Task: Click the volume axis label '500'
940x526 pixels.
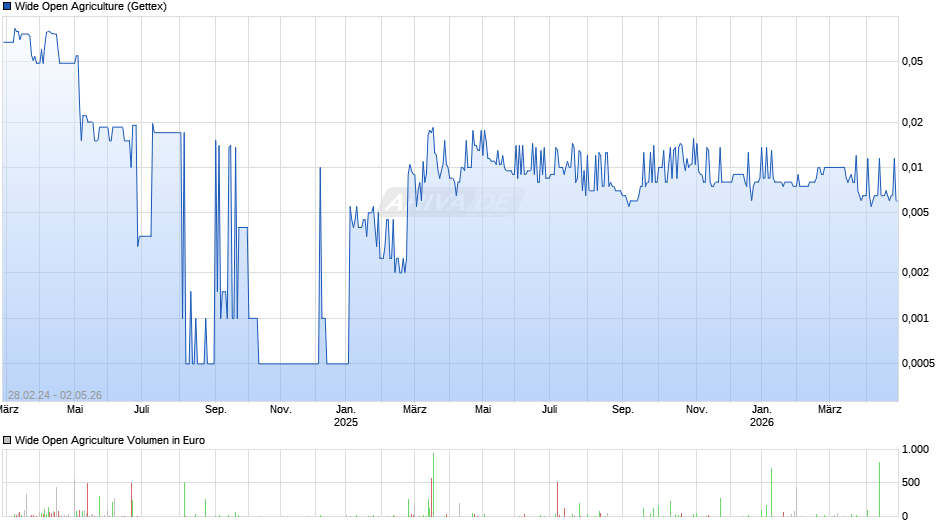Action: [x=911, y=482]
